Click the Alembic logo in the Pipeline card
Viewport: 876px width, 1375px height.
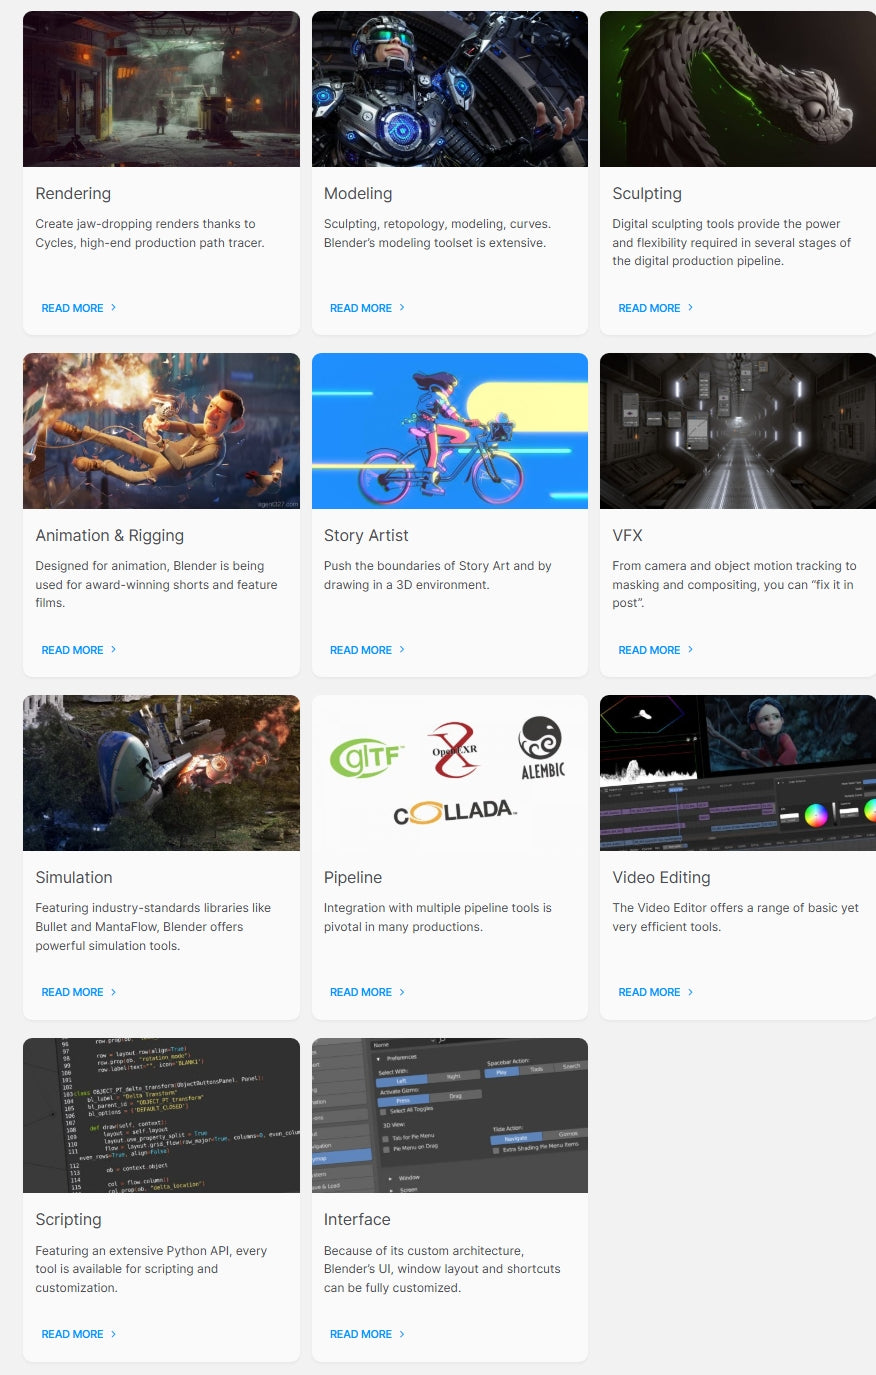point(541,745)
